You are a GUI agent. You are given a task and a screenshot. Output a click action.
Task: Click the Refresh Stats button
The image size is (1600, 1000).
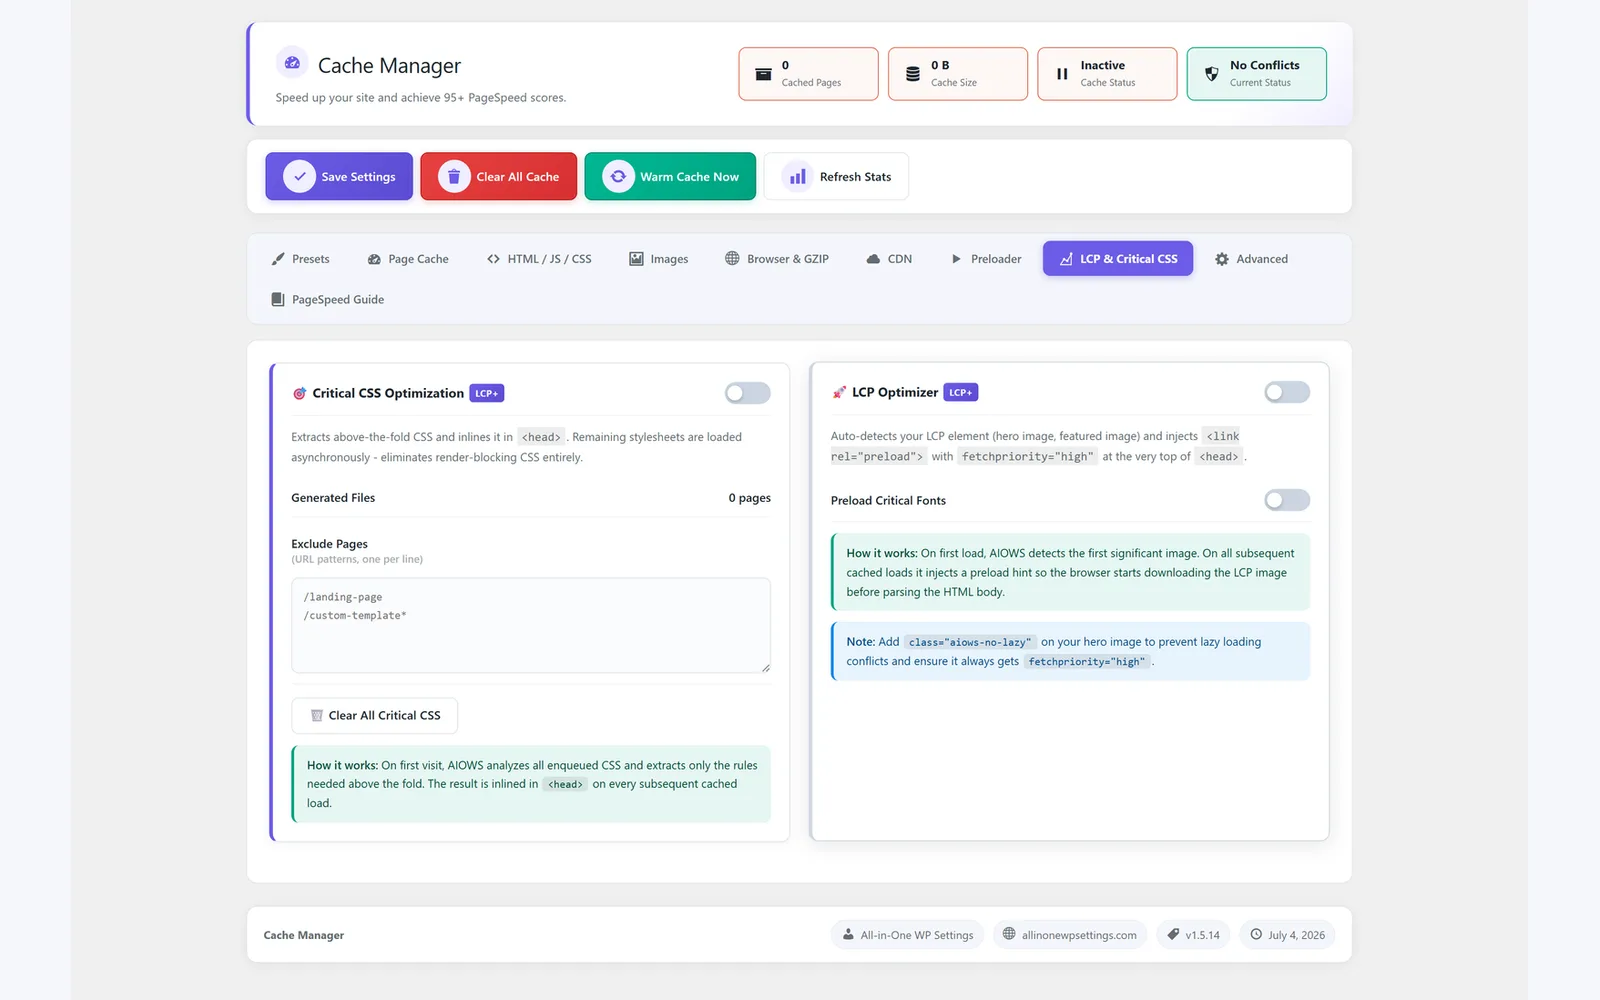tap(836, 177)
